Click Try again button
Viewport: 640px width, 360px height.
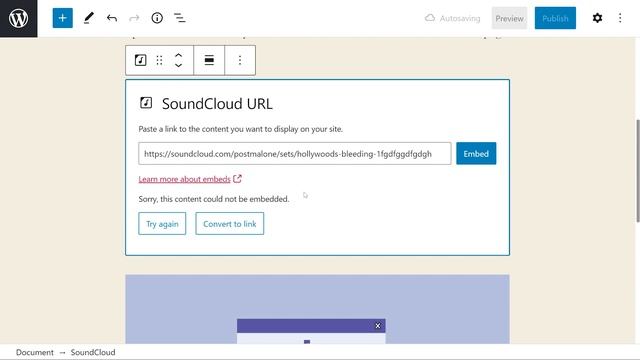tap(162, 224)
